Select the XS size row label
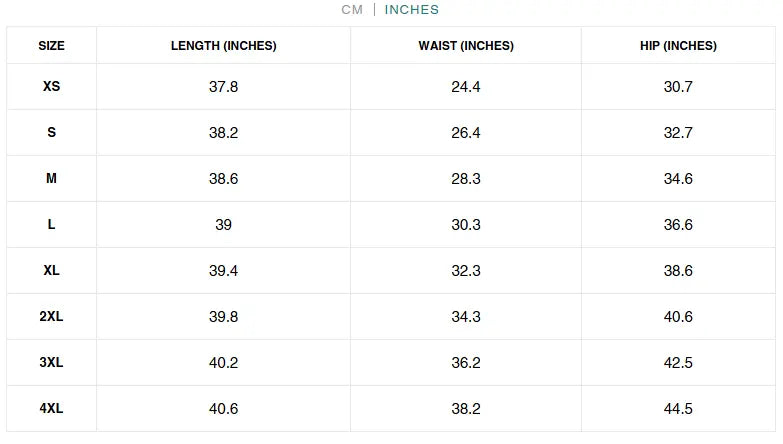 (x=52, y=87)
